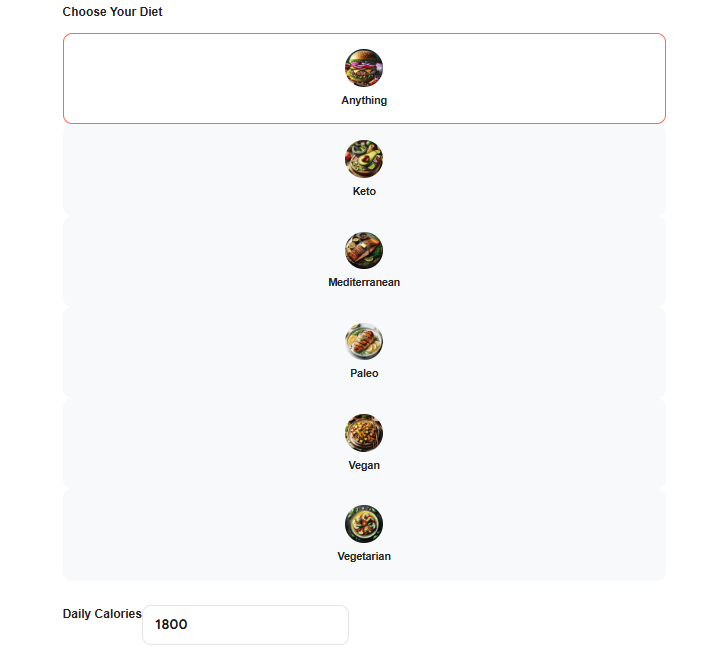Screen dimensions: 719x658
Task: Focus the Daily Calories input field
Action: (245, 625)
